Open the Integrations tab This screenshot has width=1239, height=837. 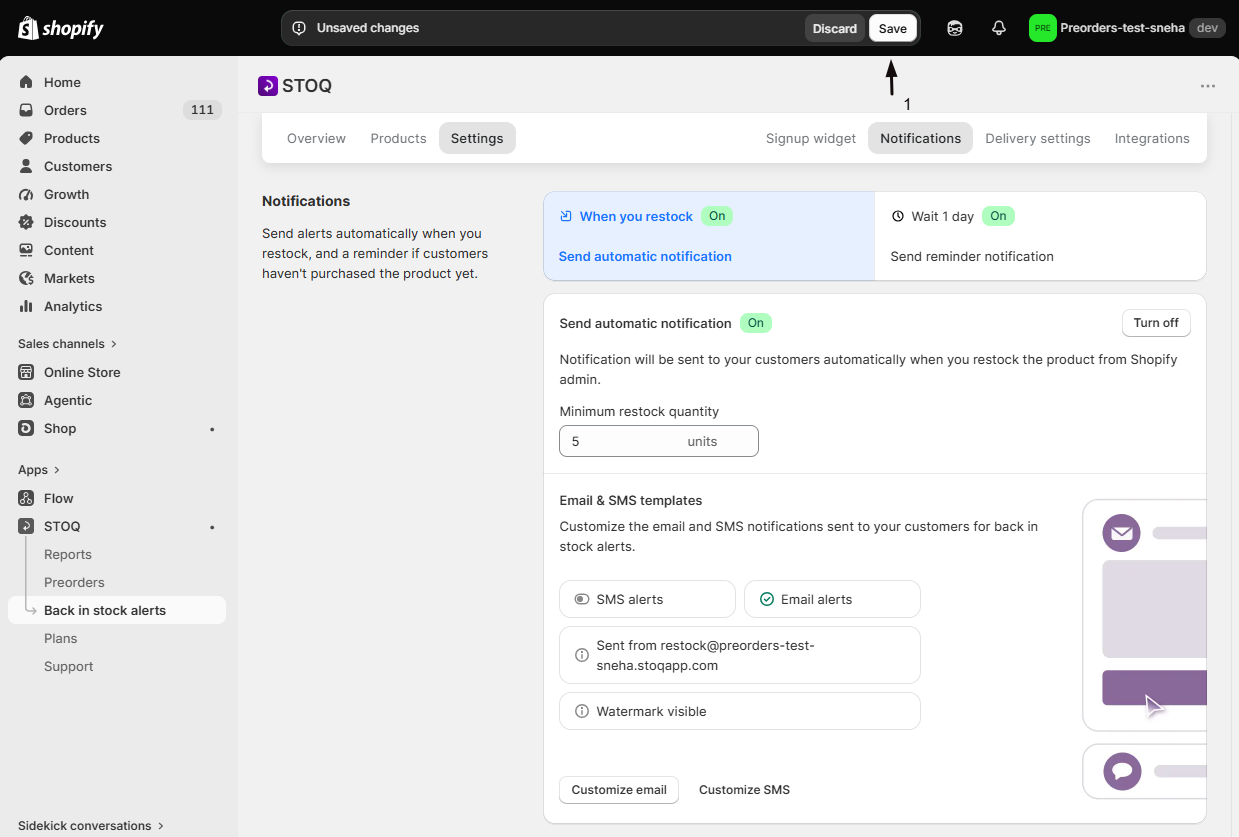pos(1152,138)
